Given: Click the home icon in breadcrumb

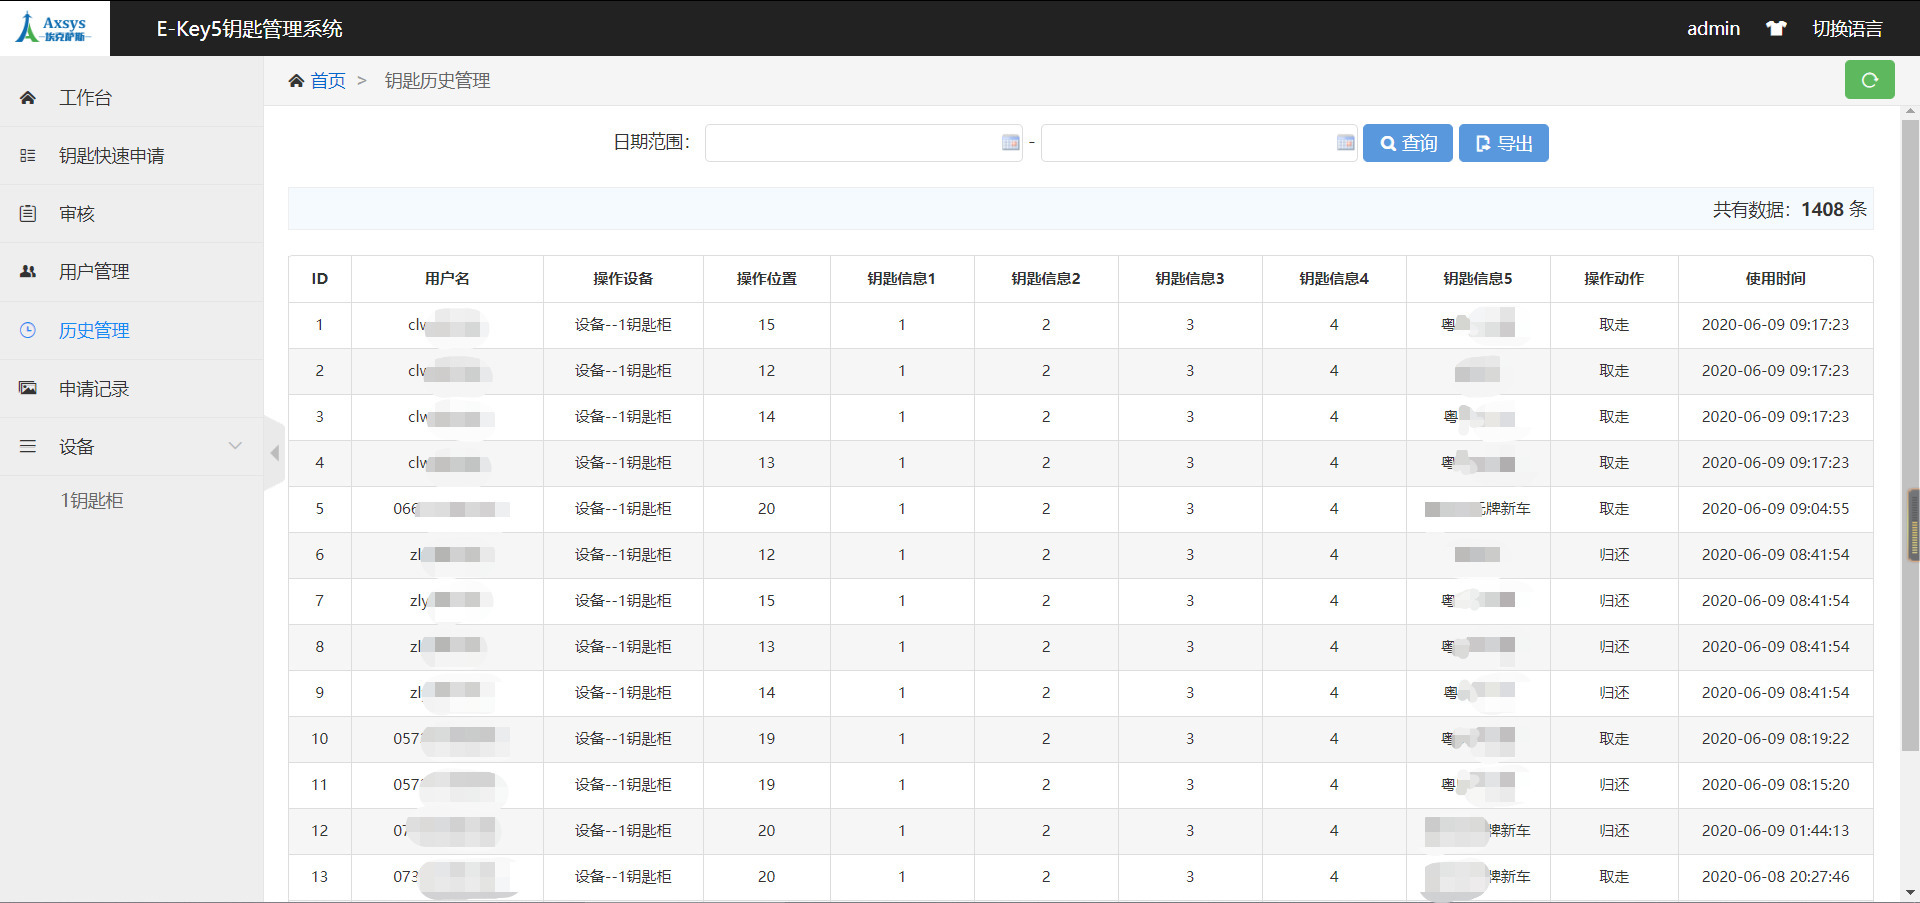Looking at the screenshot, I should click(296, 81).
